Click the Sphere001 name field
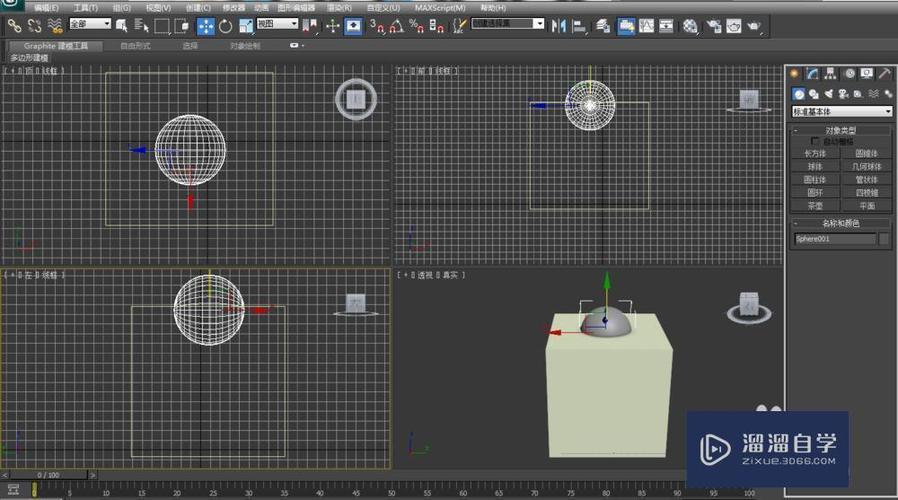The width and height of the screenshot is (898, 500). click(x=834, y=239)
